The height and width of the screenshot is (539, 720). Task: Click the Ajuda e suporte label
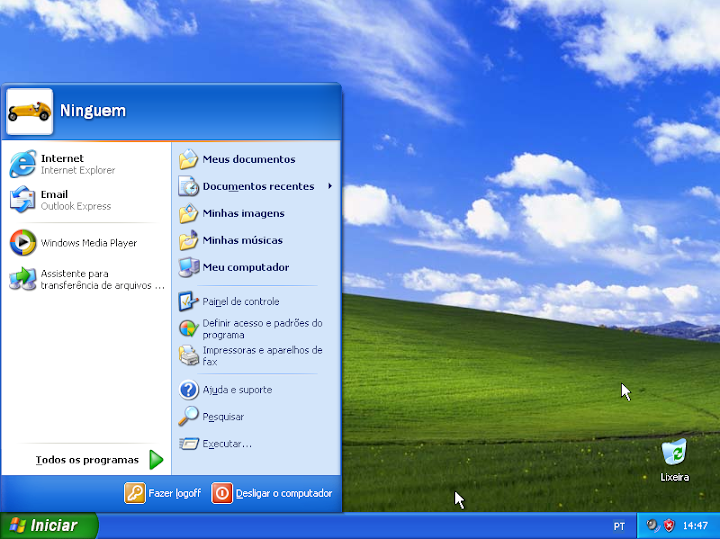pos(237,390)
